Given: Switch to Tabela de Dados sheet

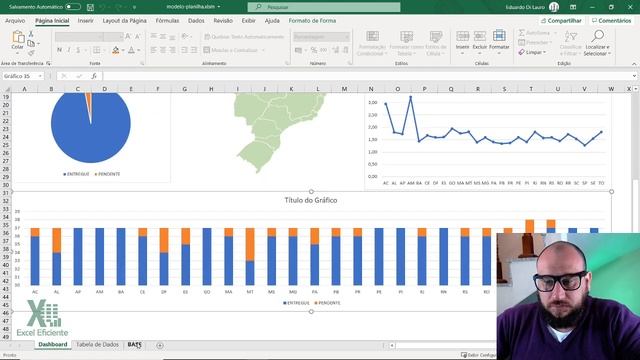Looking at the screenshot, I should tap(97, 344).
